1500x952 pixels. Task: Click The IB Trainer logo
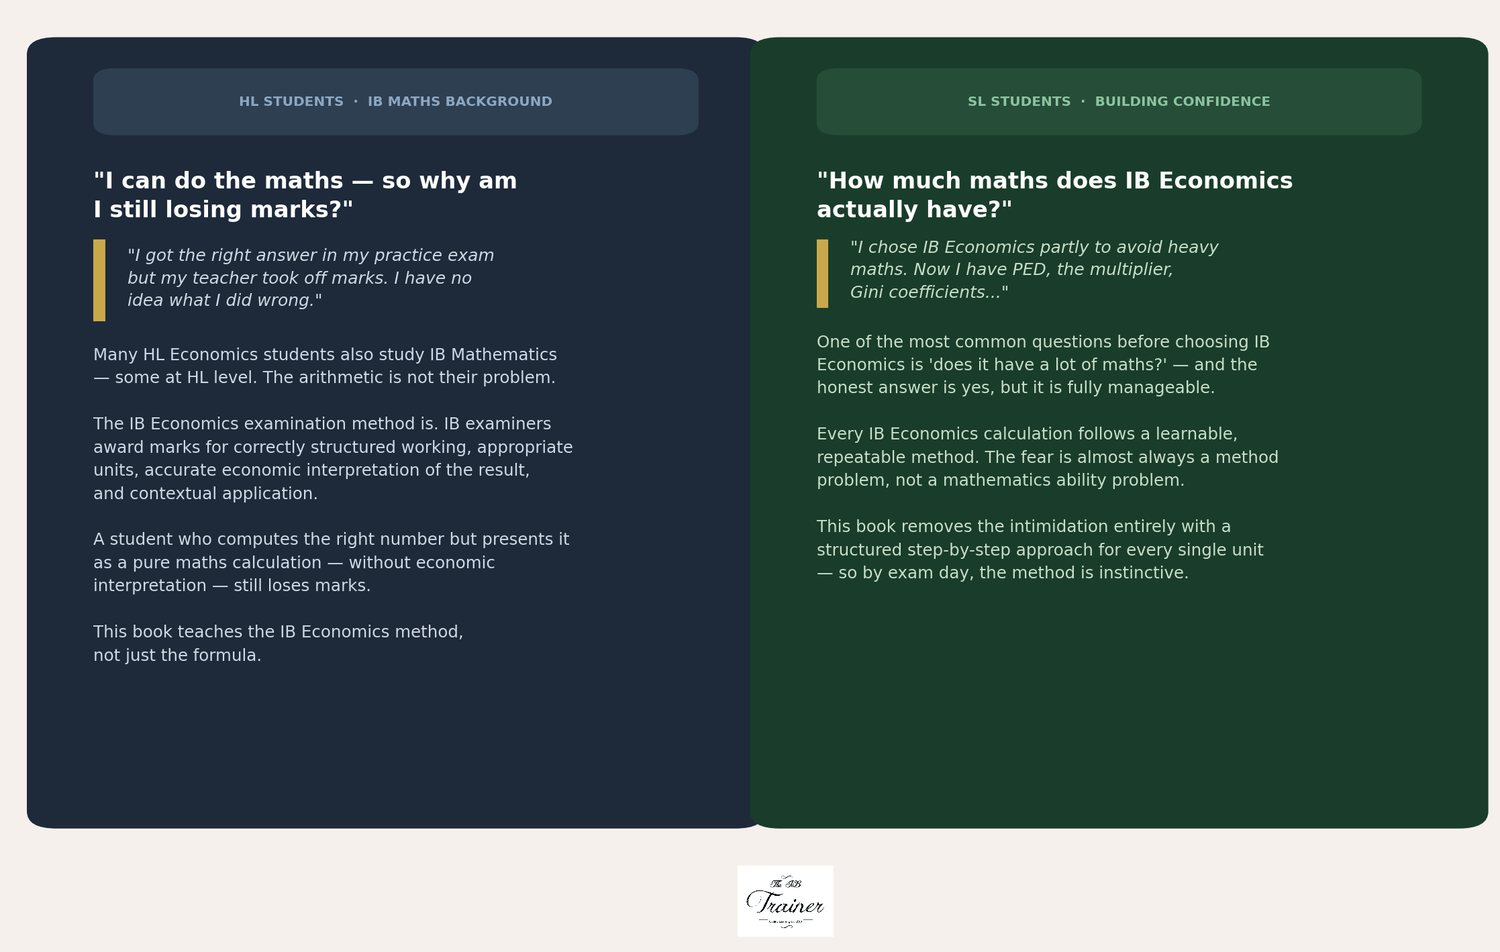tap(785, 900)
